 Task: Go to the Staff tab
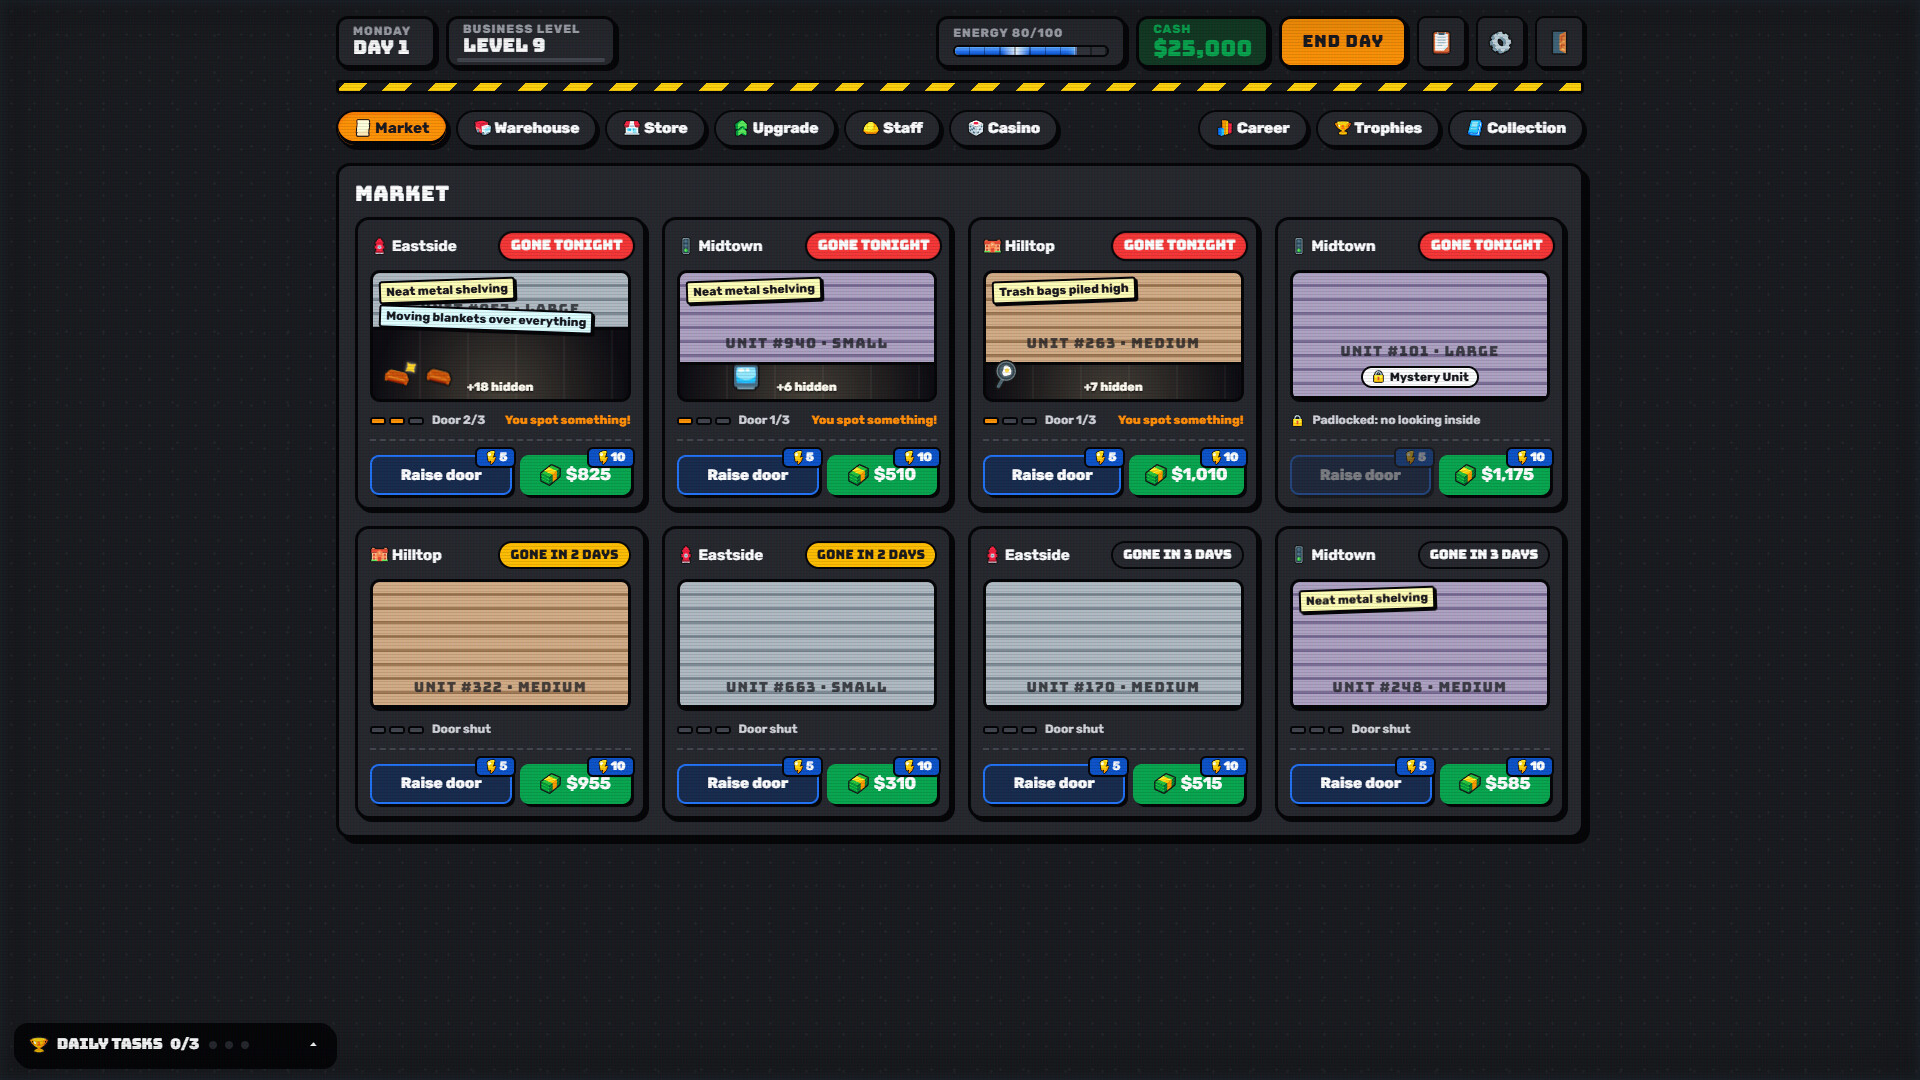(x=892, y=128)
